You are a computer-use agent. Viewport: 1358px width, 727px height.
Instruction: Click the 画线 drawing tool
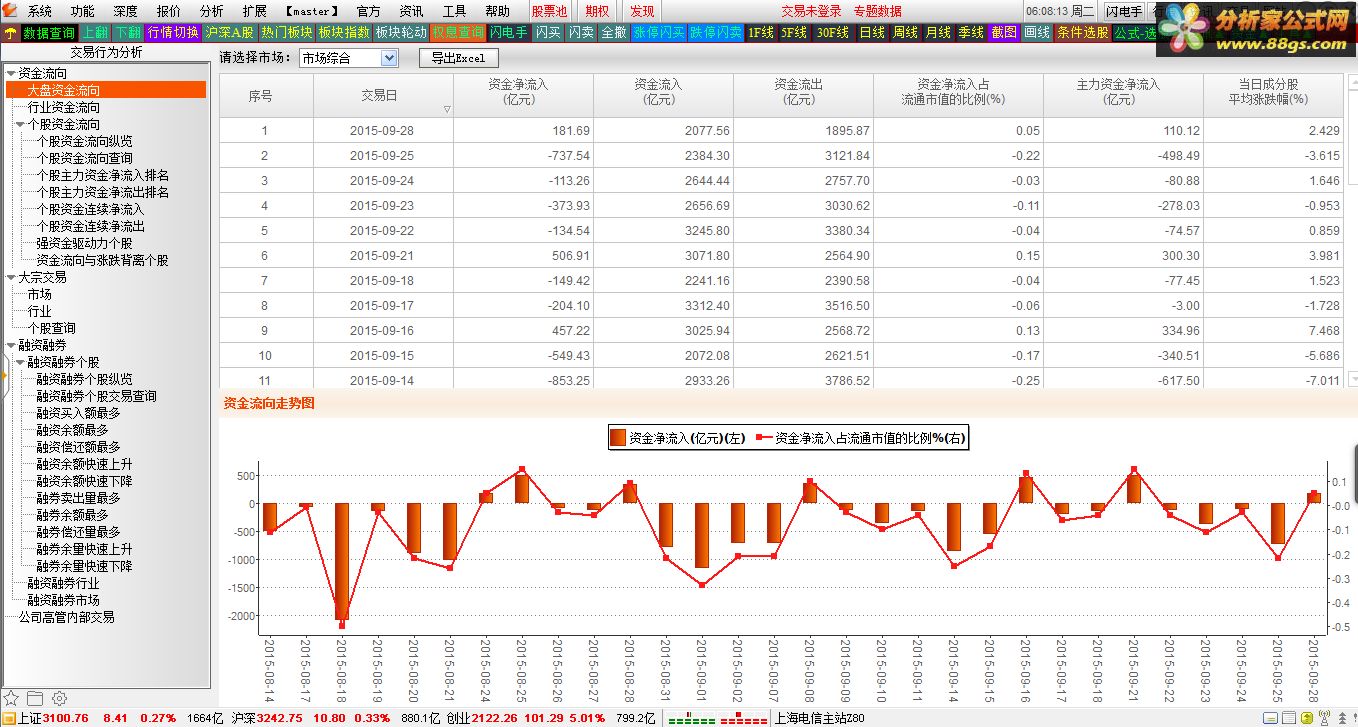pos(1037,33)
